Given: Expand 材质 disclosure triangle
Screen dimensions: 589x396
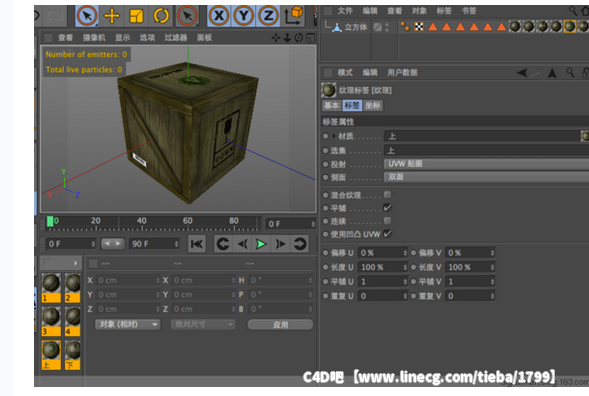Looking at the screenshot, I should point(334,136).
